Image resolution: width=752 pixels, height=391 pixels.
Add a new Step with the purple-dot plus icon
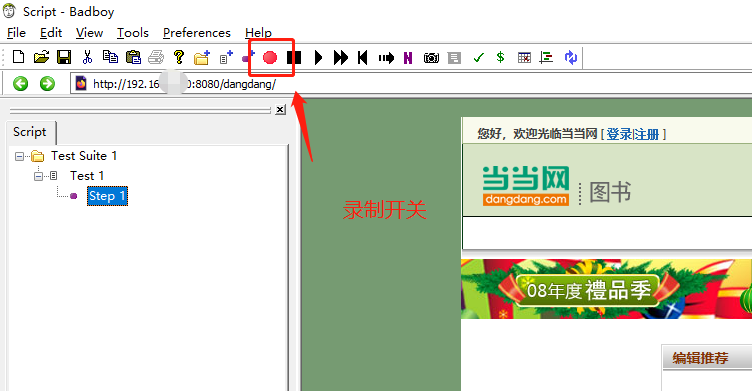coord(247,57)
